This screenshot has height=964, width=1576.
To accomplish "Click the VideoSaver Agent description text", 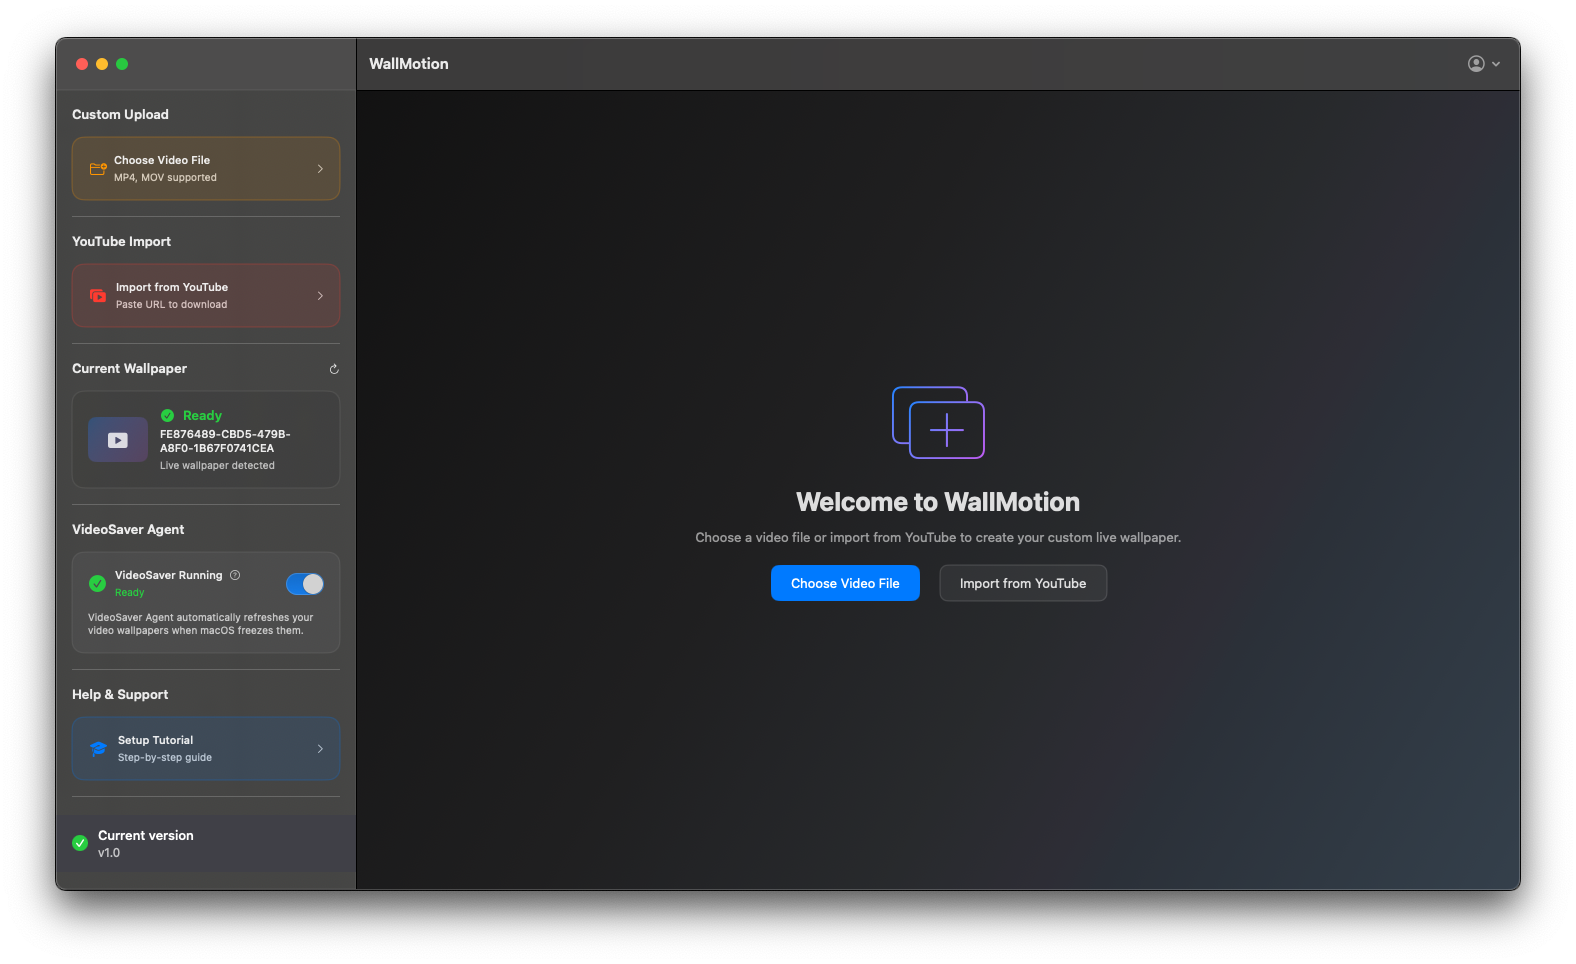I will 200,624.
